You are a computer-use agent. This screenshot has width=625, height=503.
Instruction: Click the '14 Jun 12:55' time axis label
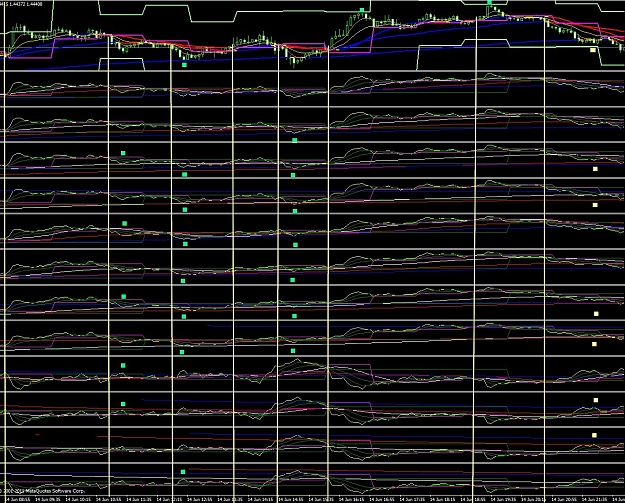pyautogui.click(x=200, y=499)
